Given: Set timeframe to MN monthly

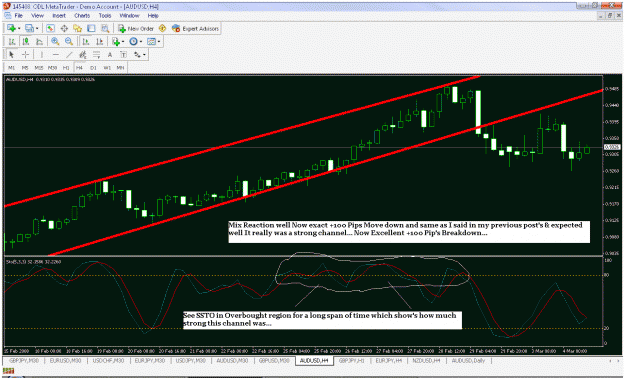Looking at the screenshot, I should [120, 68].
